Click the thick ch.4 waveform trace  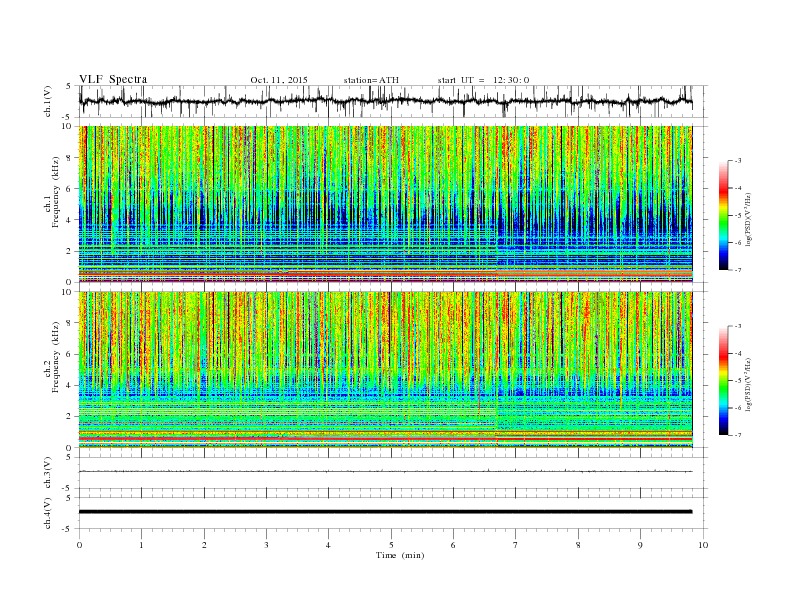coord(386,512)
